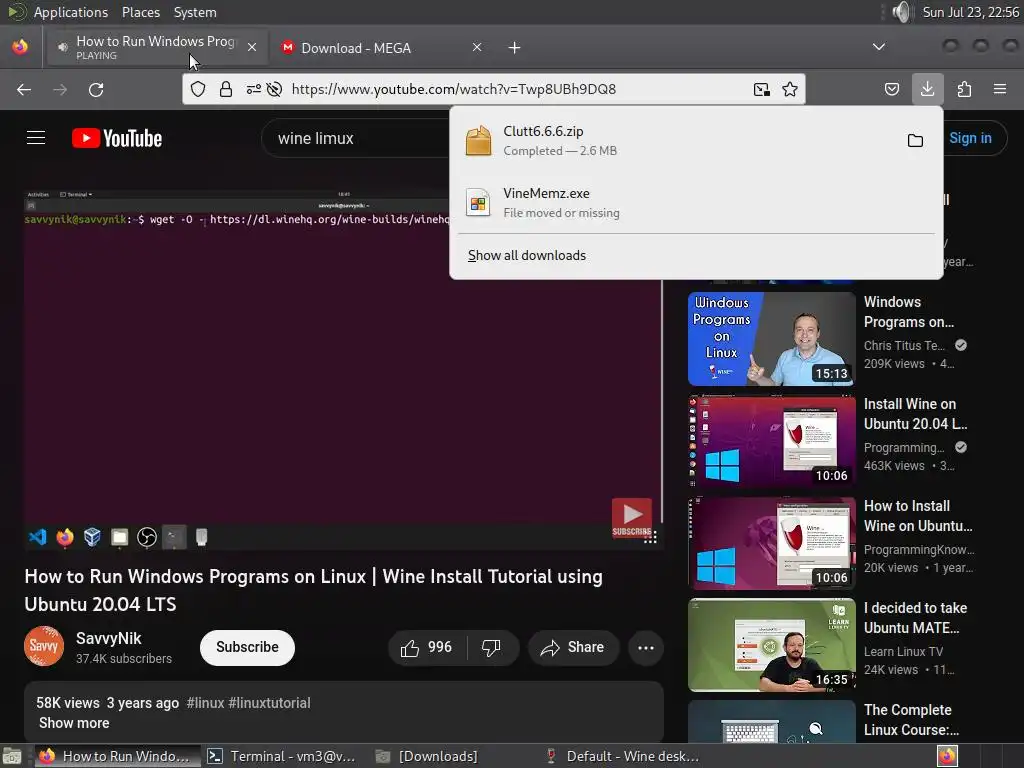
Task: Go back to the previous page
Action: click(x=24, y=89)
